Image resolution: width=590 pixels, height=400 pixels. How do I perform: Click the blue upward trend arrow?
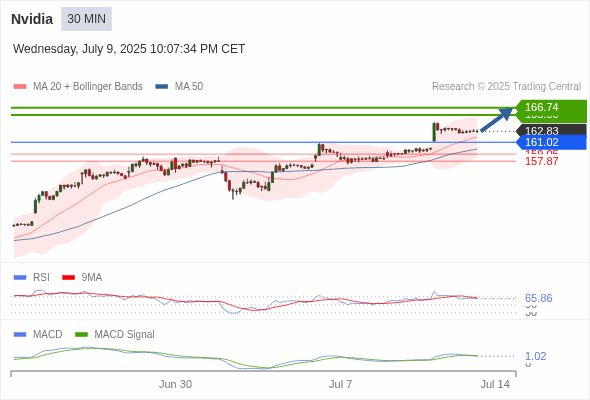coord(497,119)
